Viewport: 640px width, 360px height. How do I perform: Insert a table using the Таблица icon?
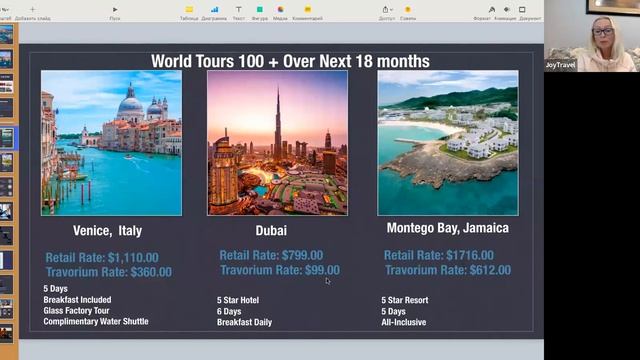189,9
